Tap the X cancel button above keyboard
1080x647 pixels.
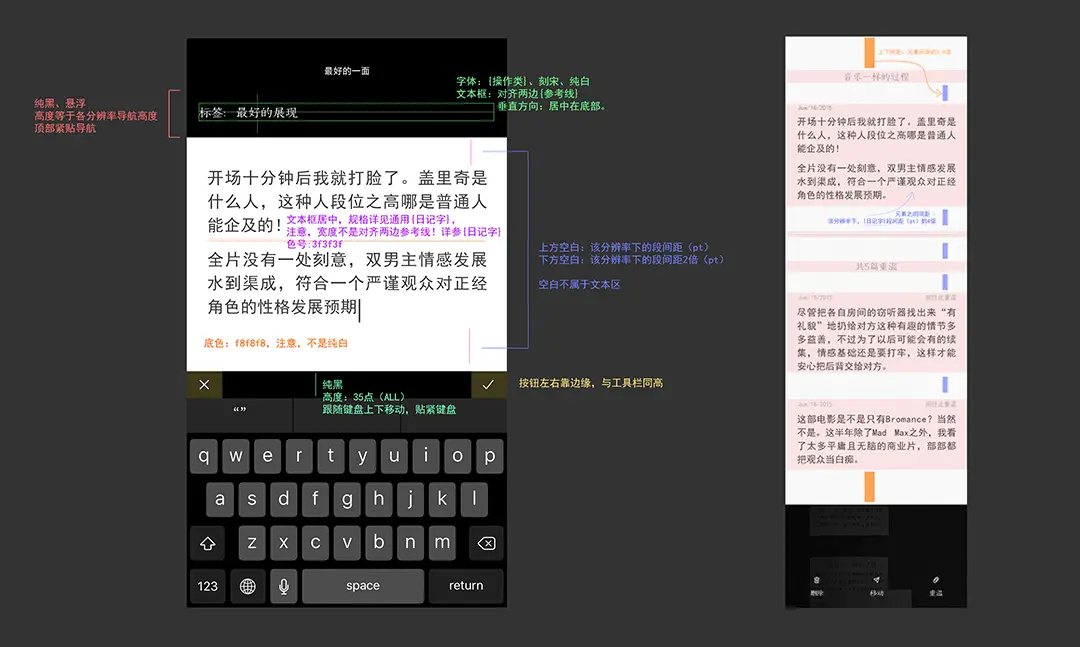coord(204,385)
